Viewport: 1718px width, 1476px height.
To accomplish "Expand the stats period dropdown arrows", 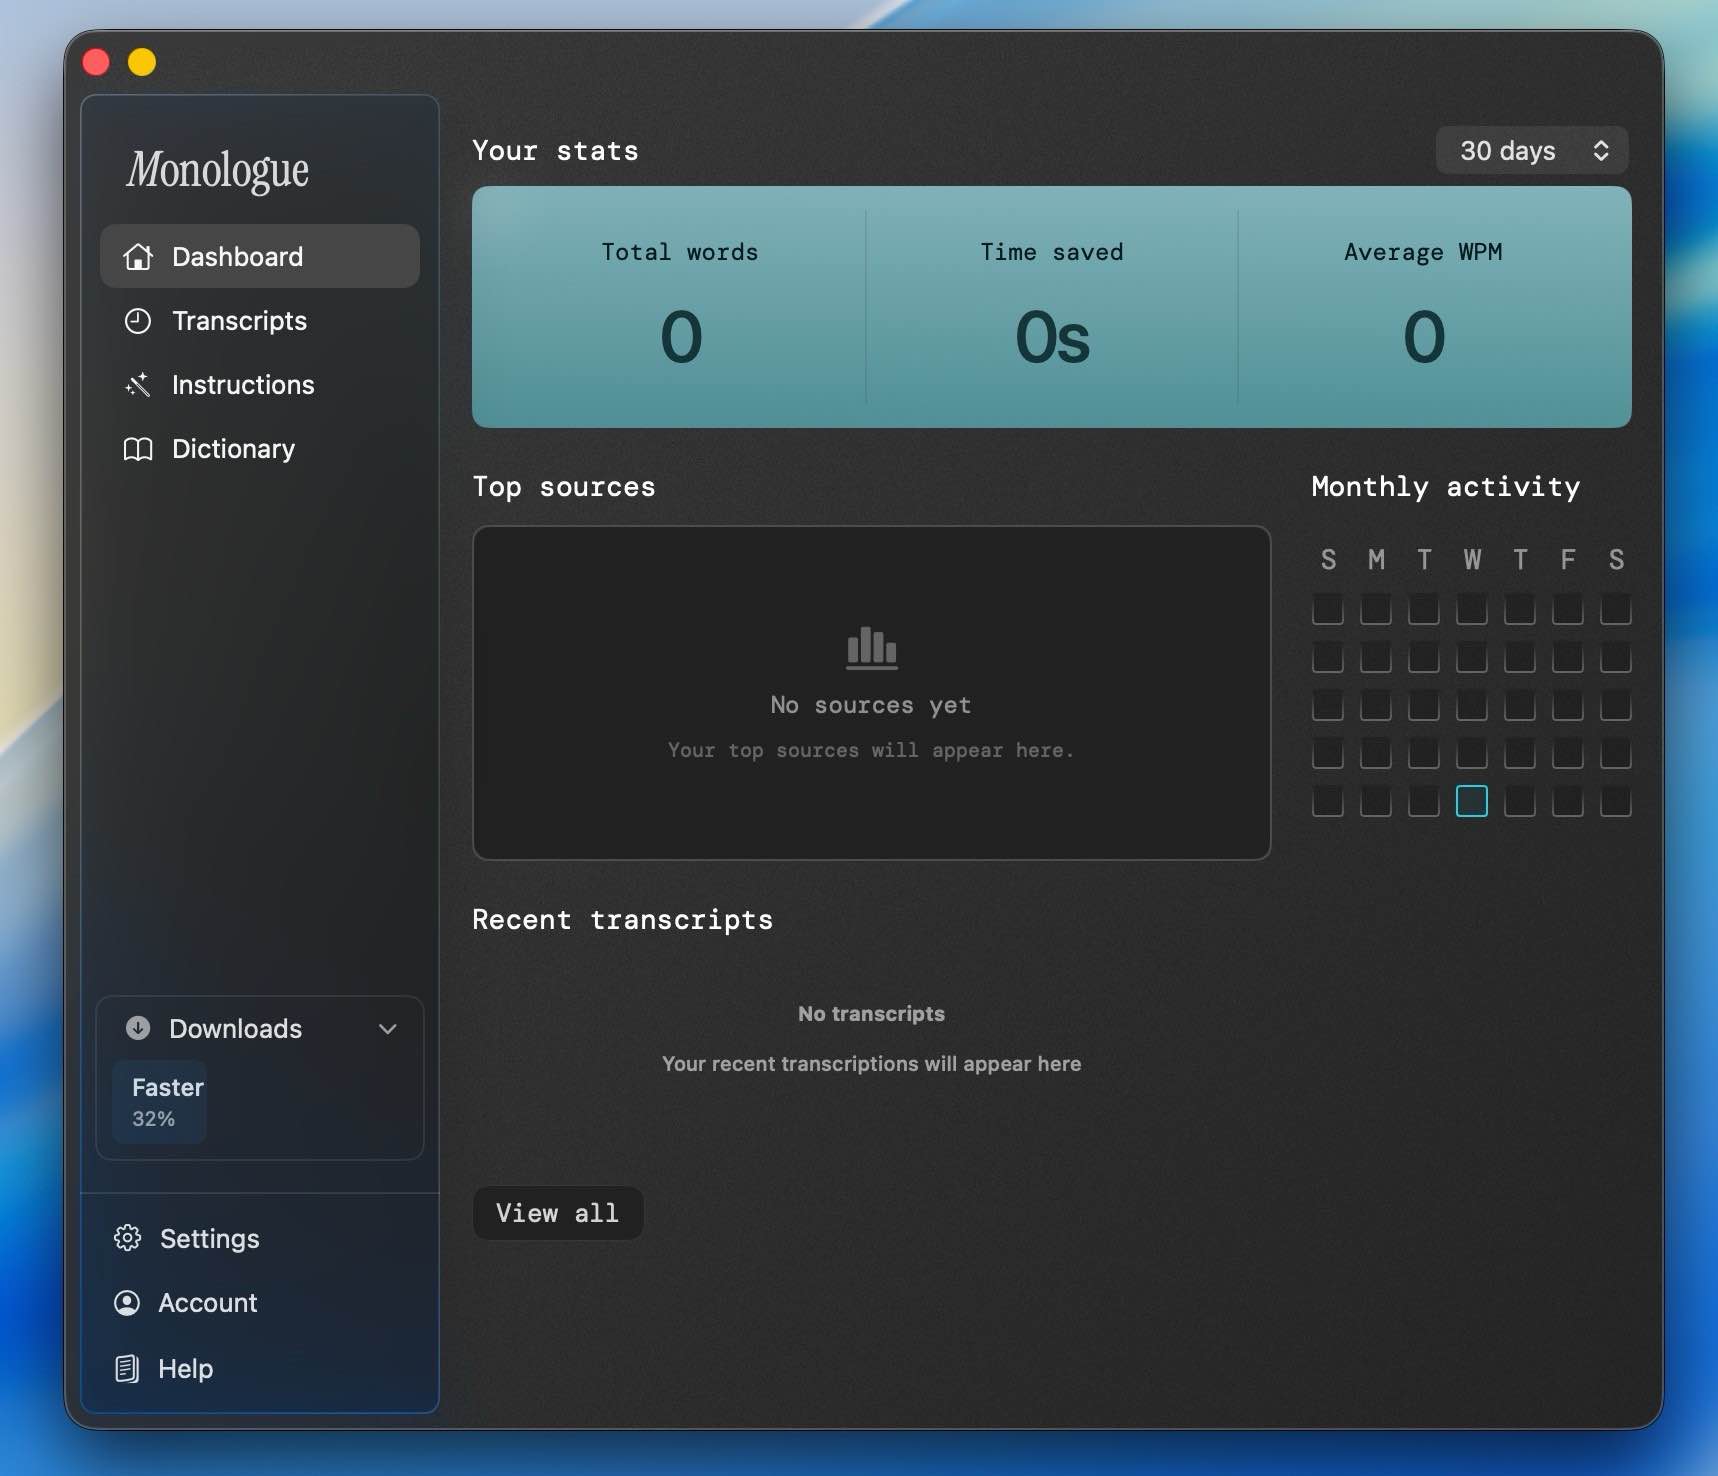I will pyautogui.click(x=1601, y=150).
